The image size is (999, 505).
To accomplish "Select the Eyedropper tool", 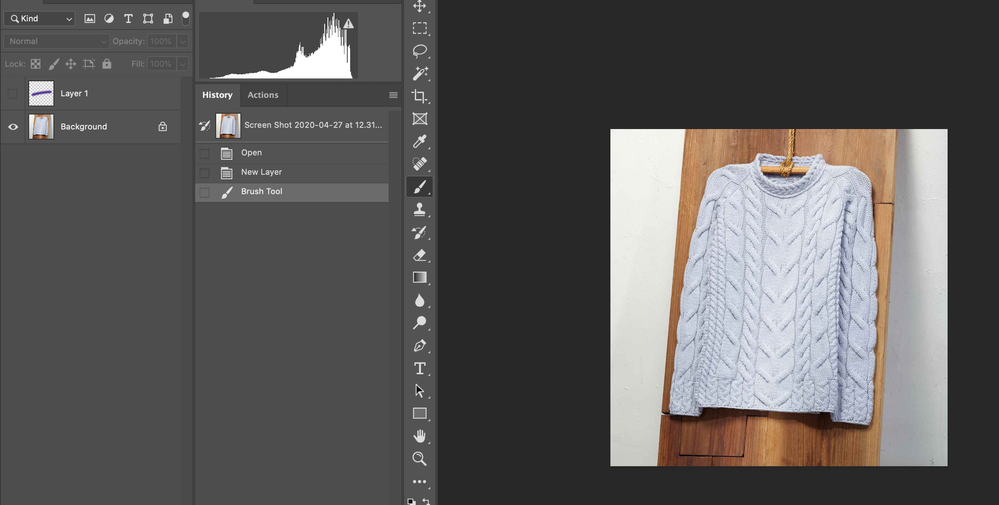I will [419, 141].
